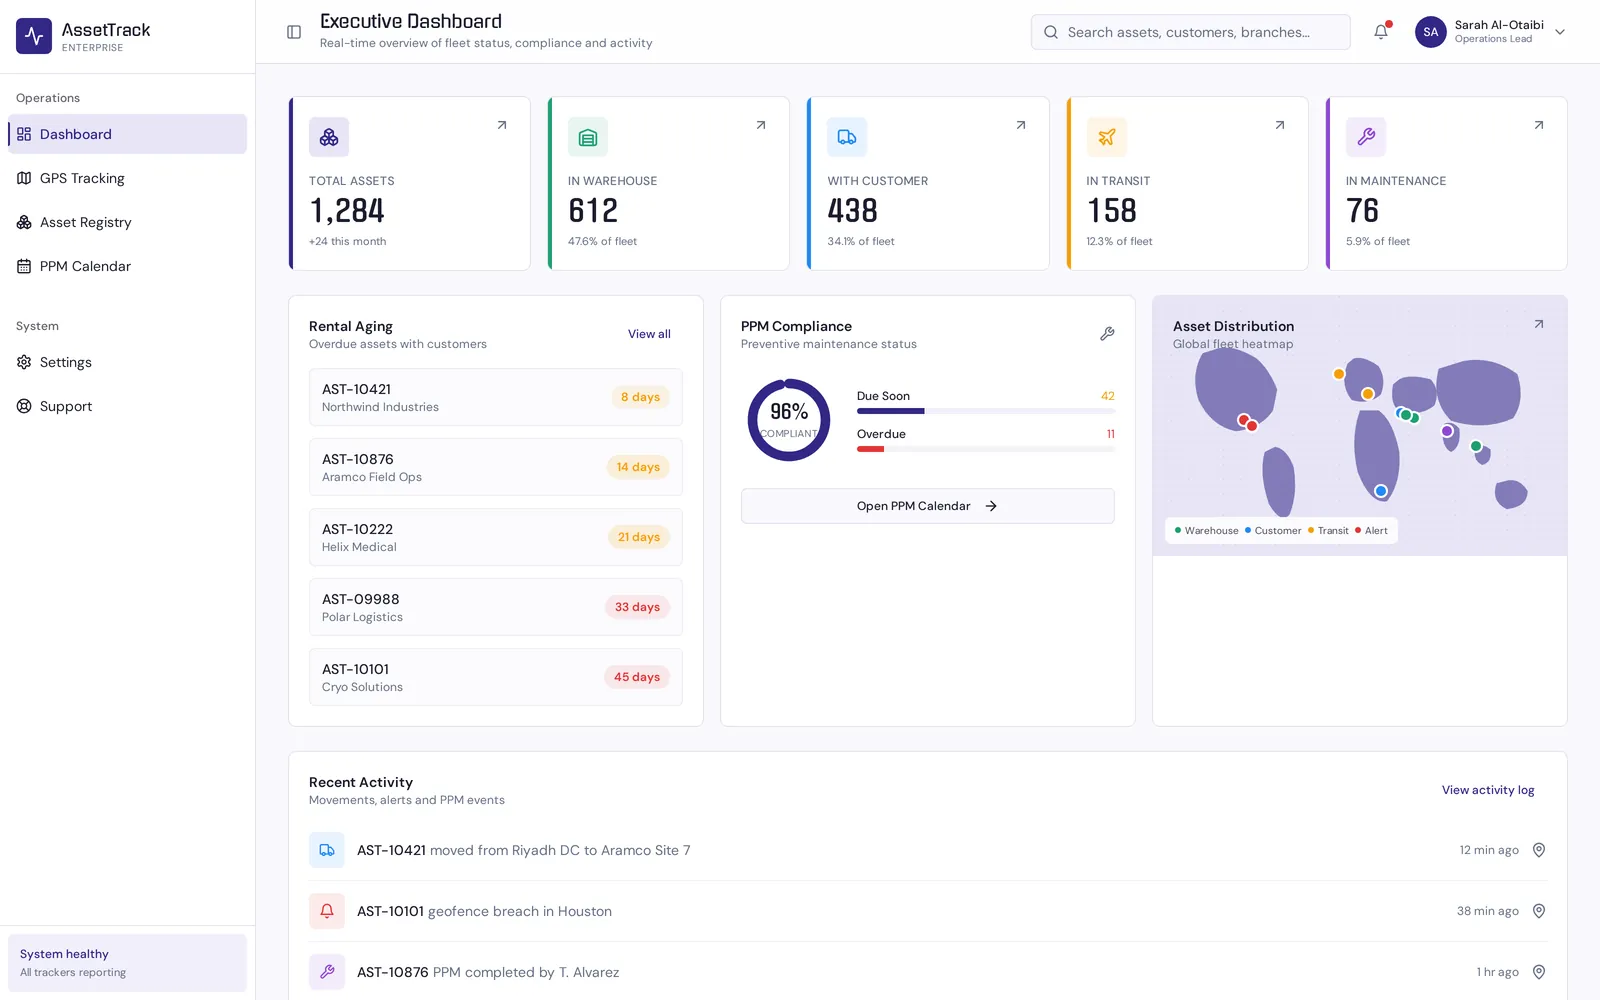Expand the Sarah Al-Otaibi user menu chevron
This screenshot has height=1000, width=1600.
[1560, 32]
